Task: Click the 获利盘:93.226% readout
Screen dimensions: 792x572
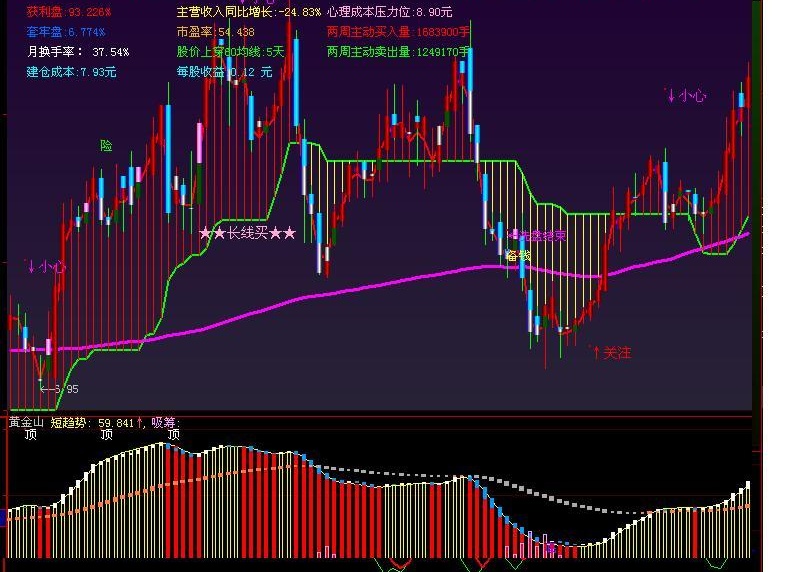Action: click(x=69, y=12)
